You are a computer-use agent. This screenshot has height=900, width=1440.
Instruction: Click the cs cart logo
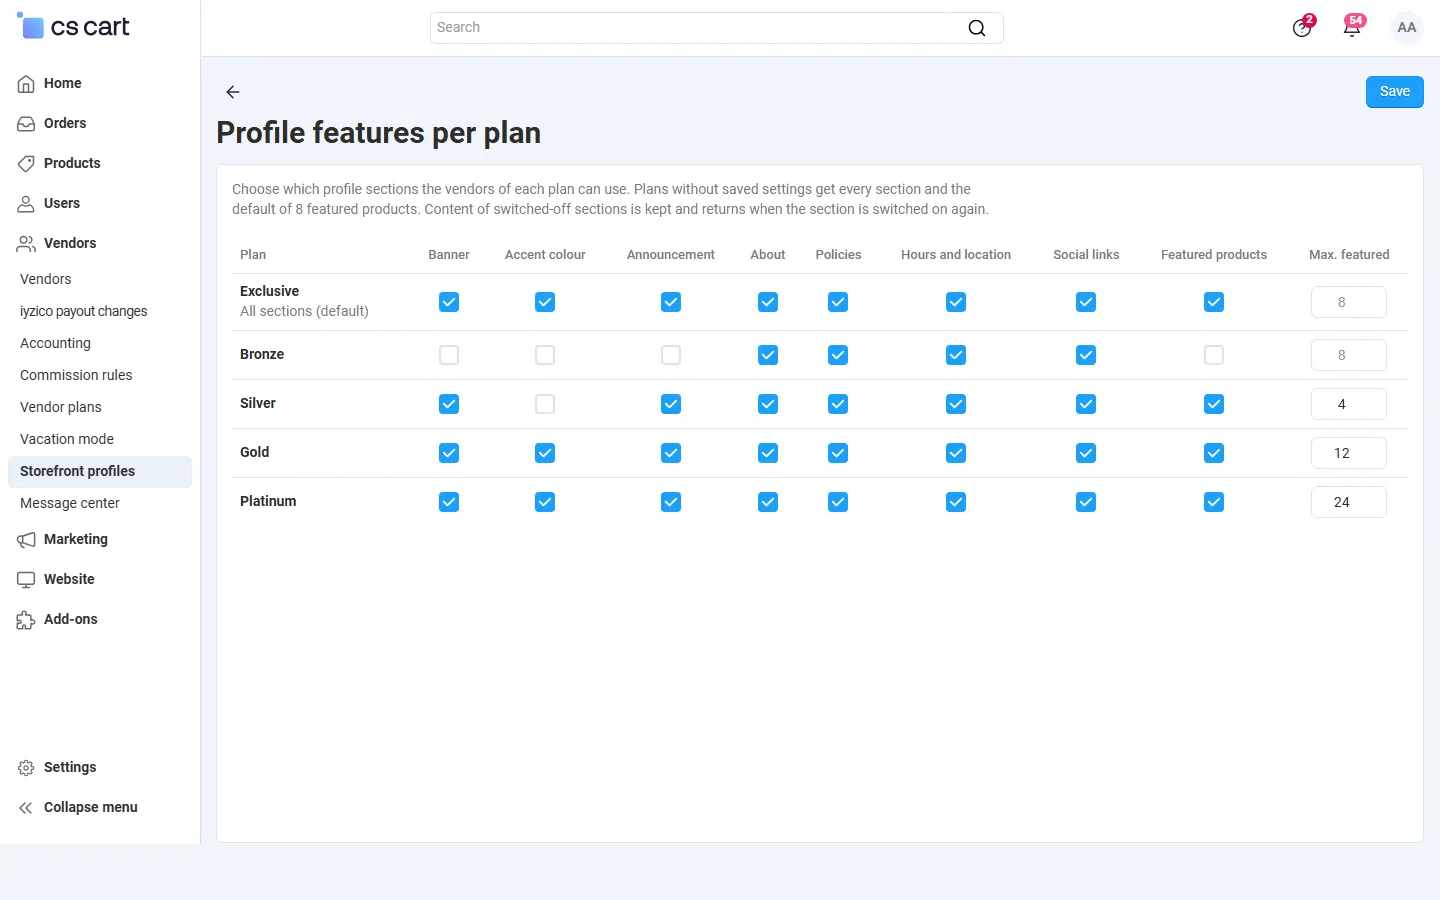coord(73,27)
